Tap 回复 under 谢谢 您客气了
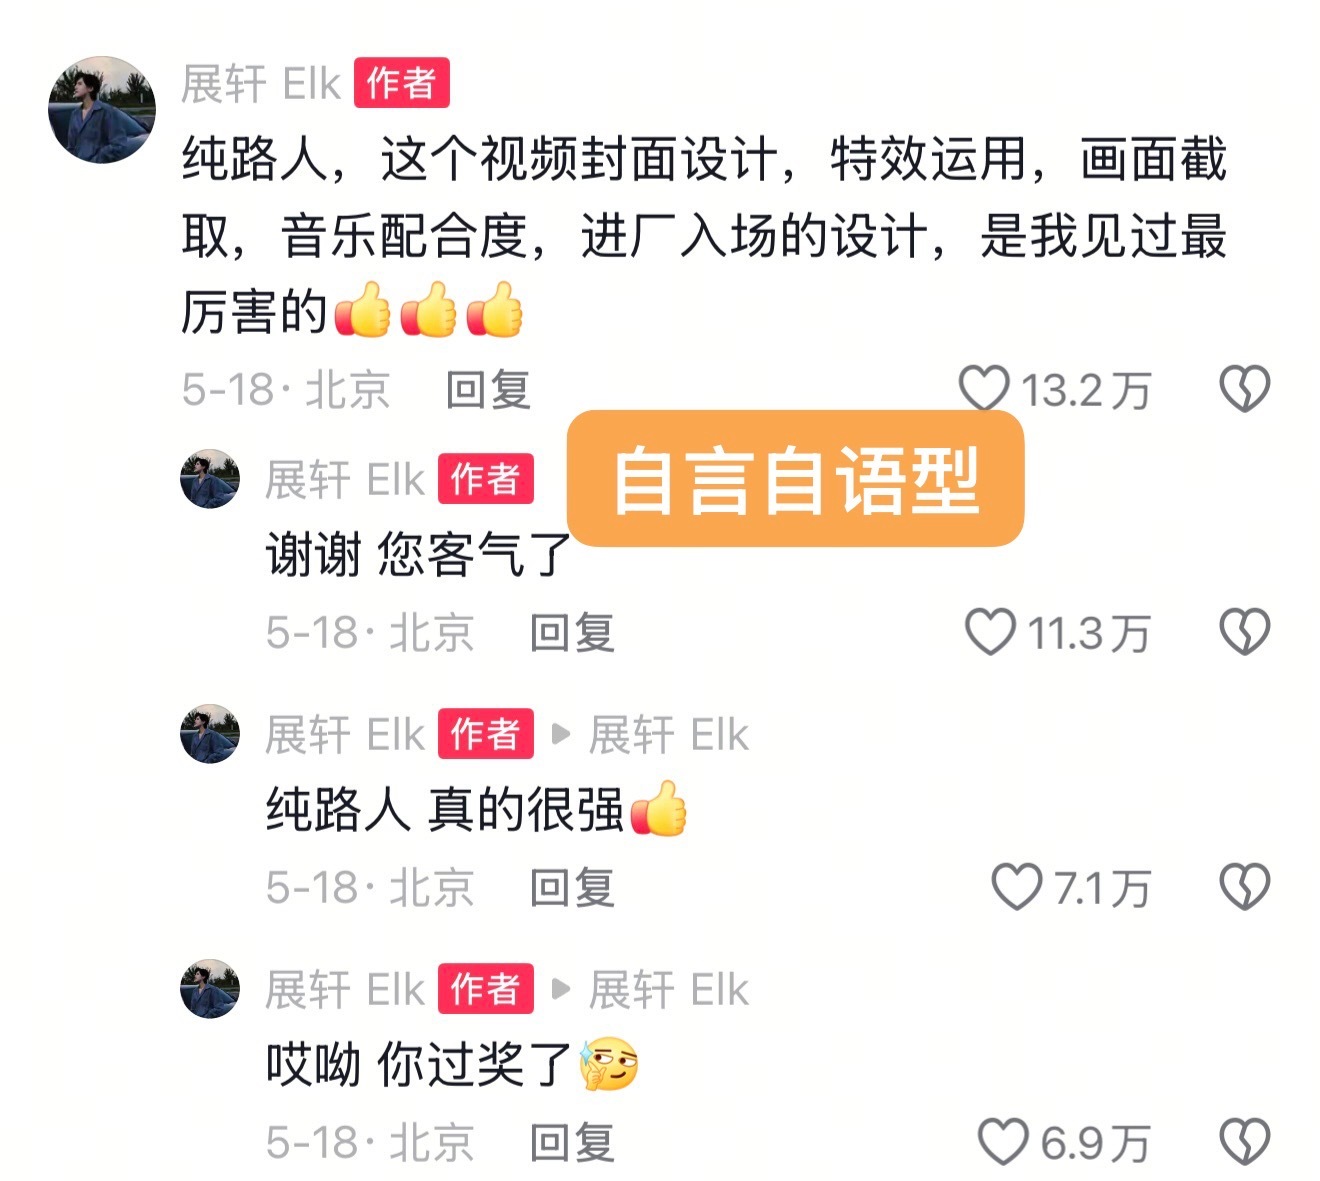The image size is (1320, 1181). coord(572,632)
